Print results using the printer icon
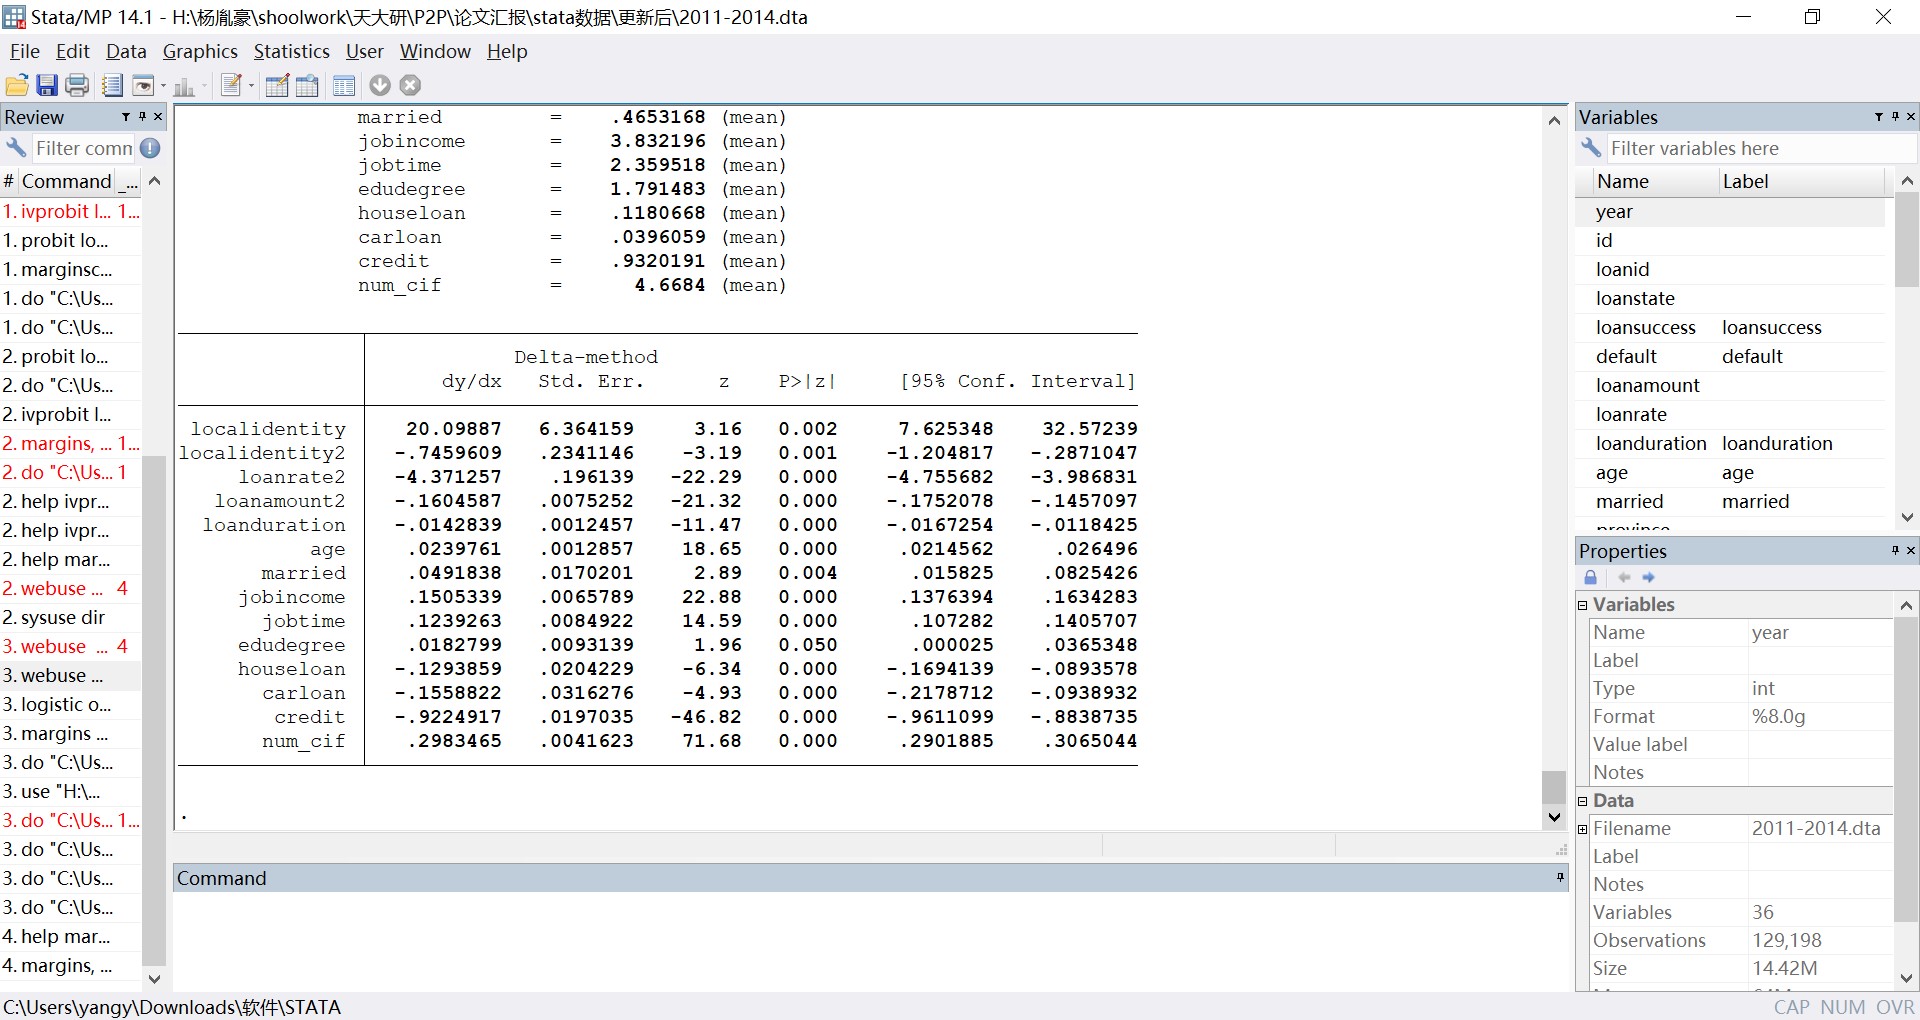 coord(77,86)
